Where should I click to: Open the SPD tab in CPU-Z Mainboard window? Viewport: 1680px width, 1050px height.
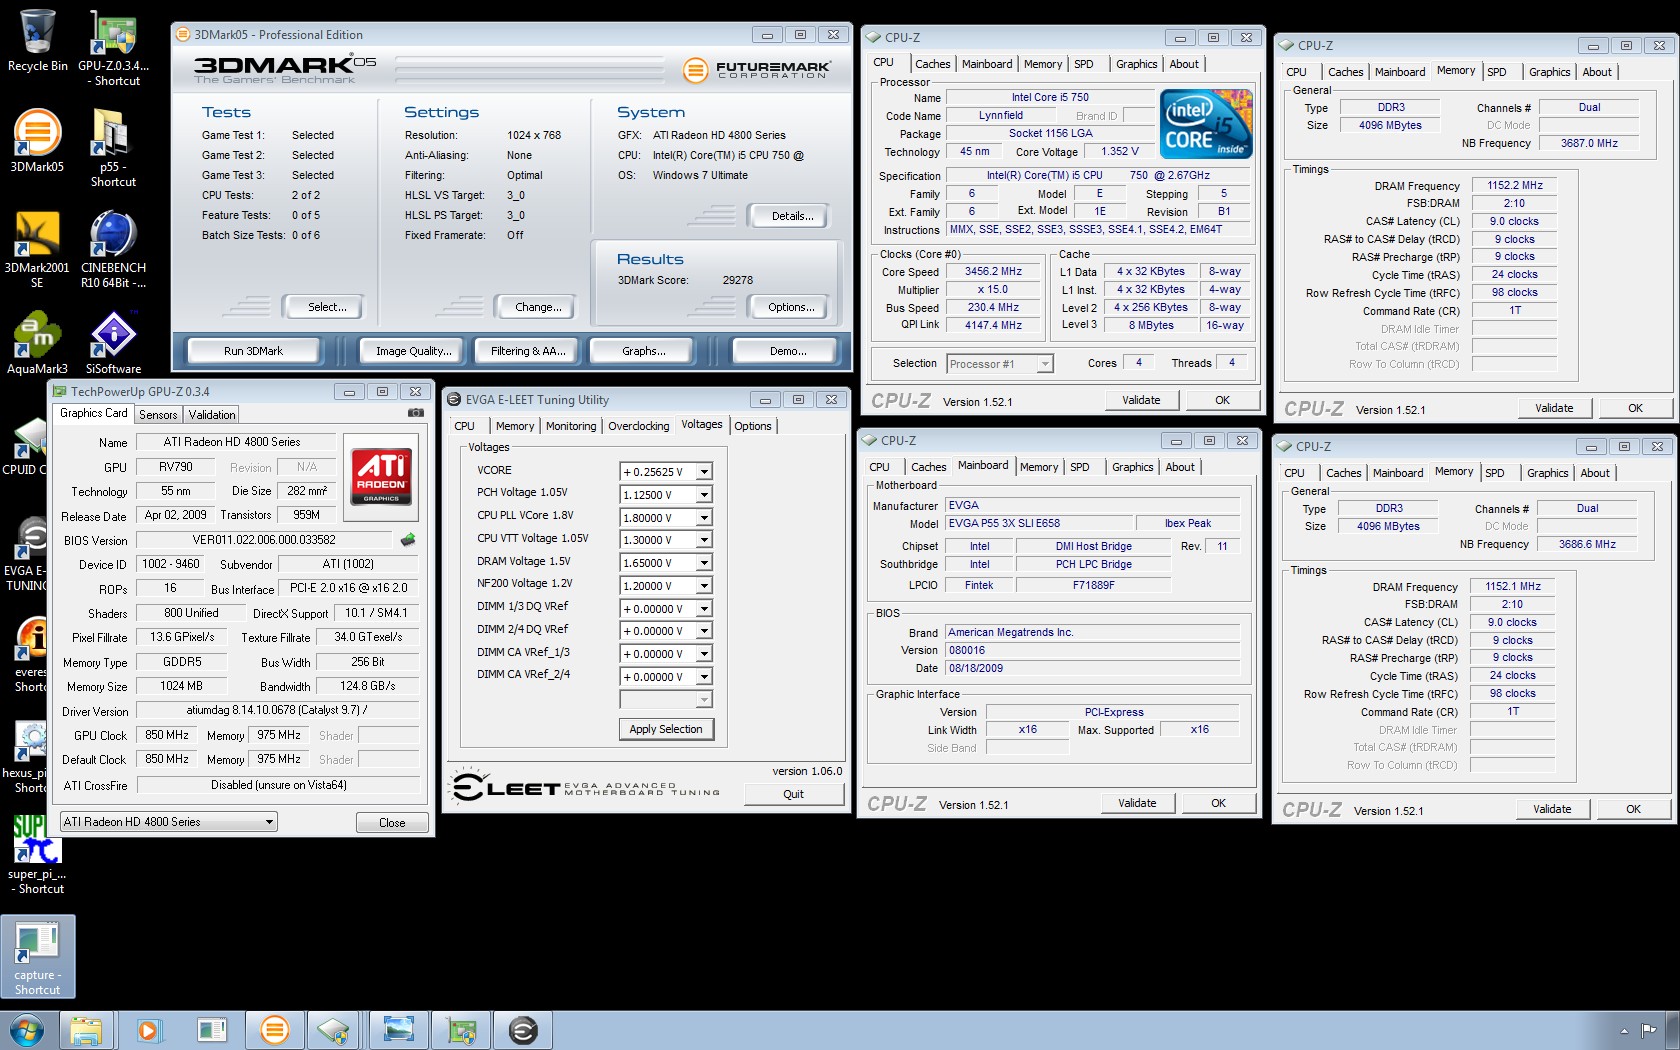1079,467
